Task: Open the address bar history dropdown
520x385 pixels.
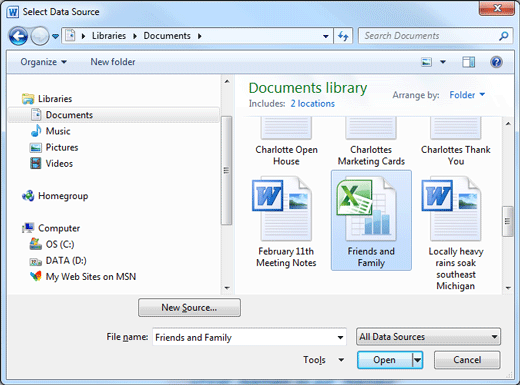Action: point(326,36)
